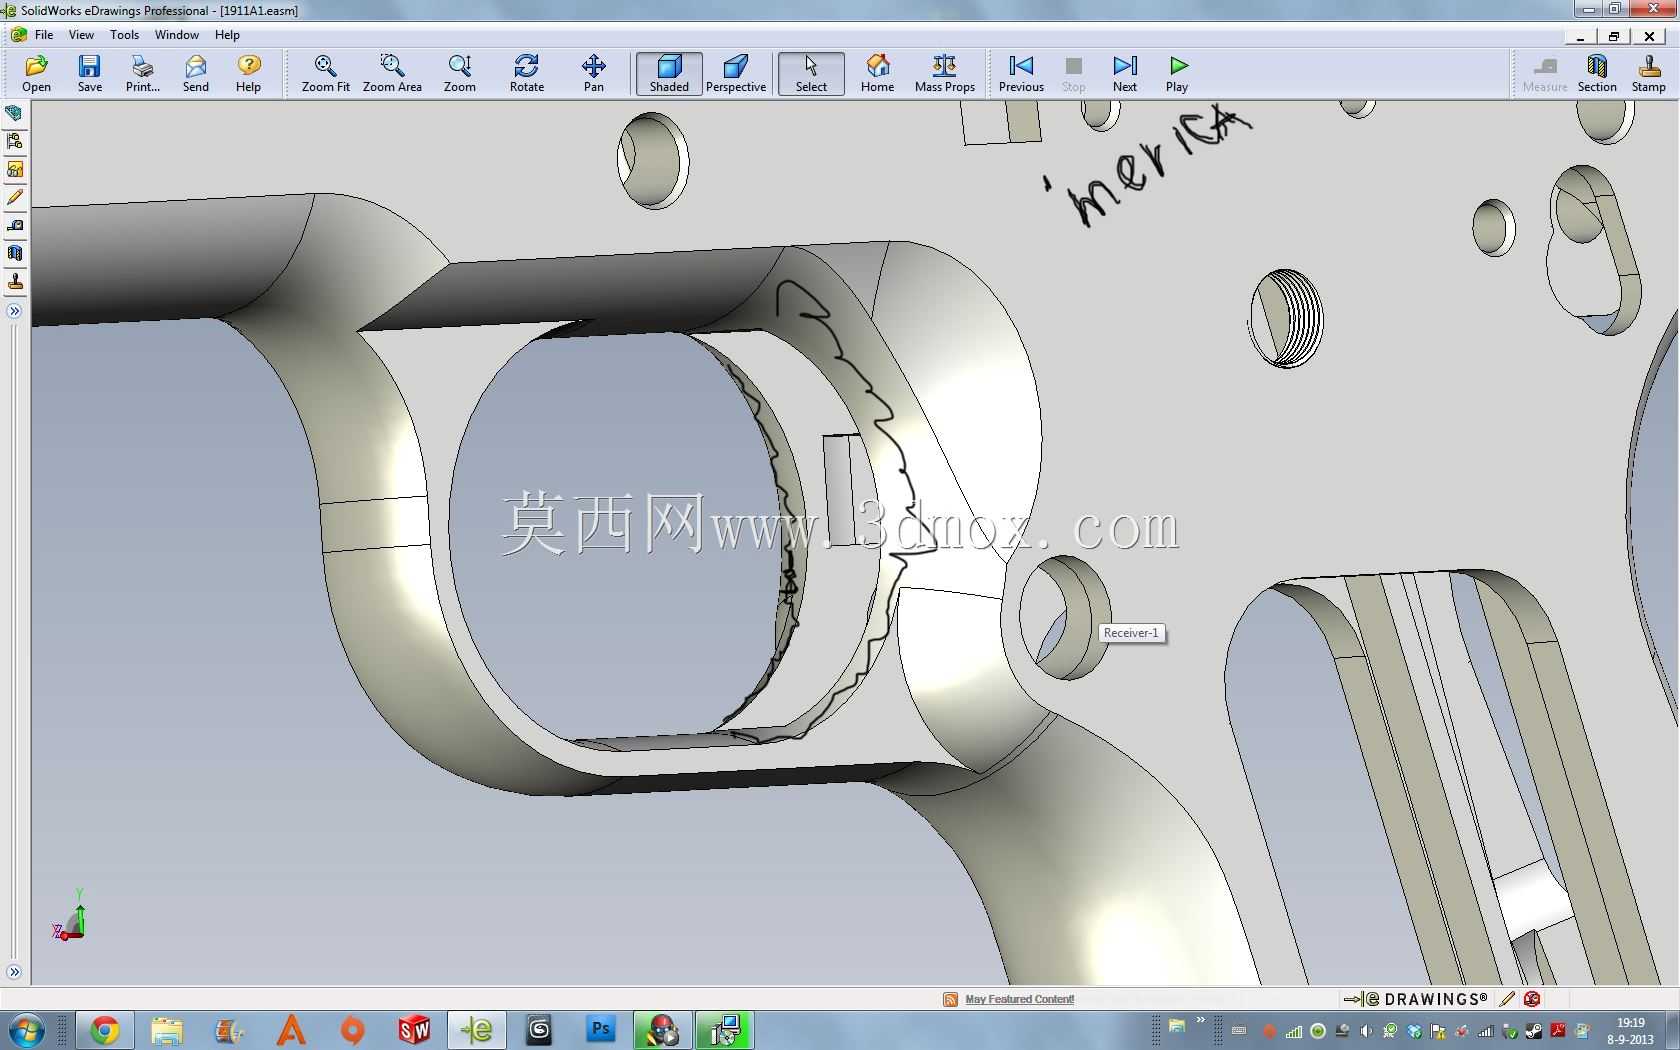Toggle Shaded display mode

coord(669,73)
